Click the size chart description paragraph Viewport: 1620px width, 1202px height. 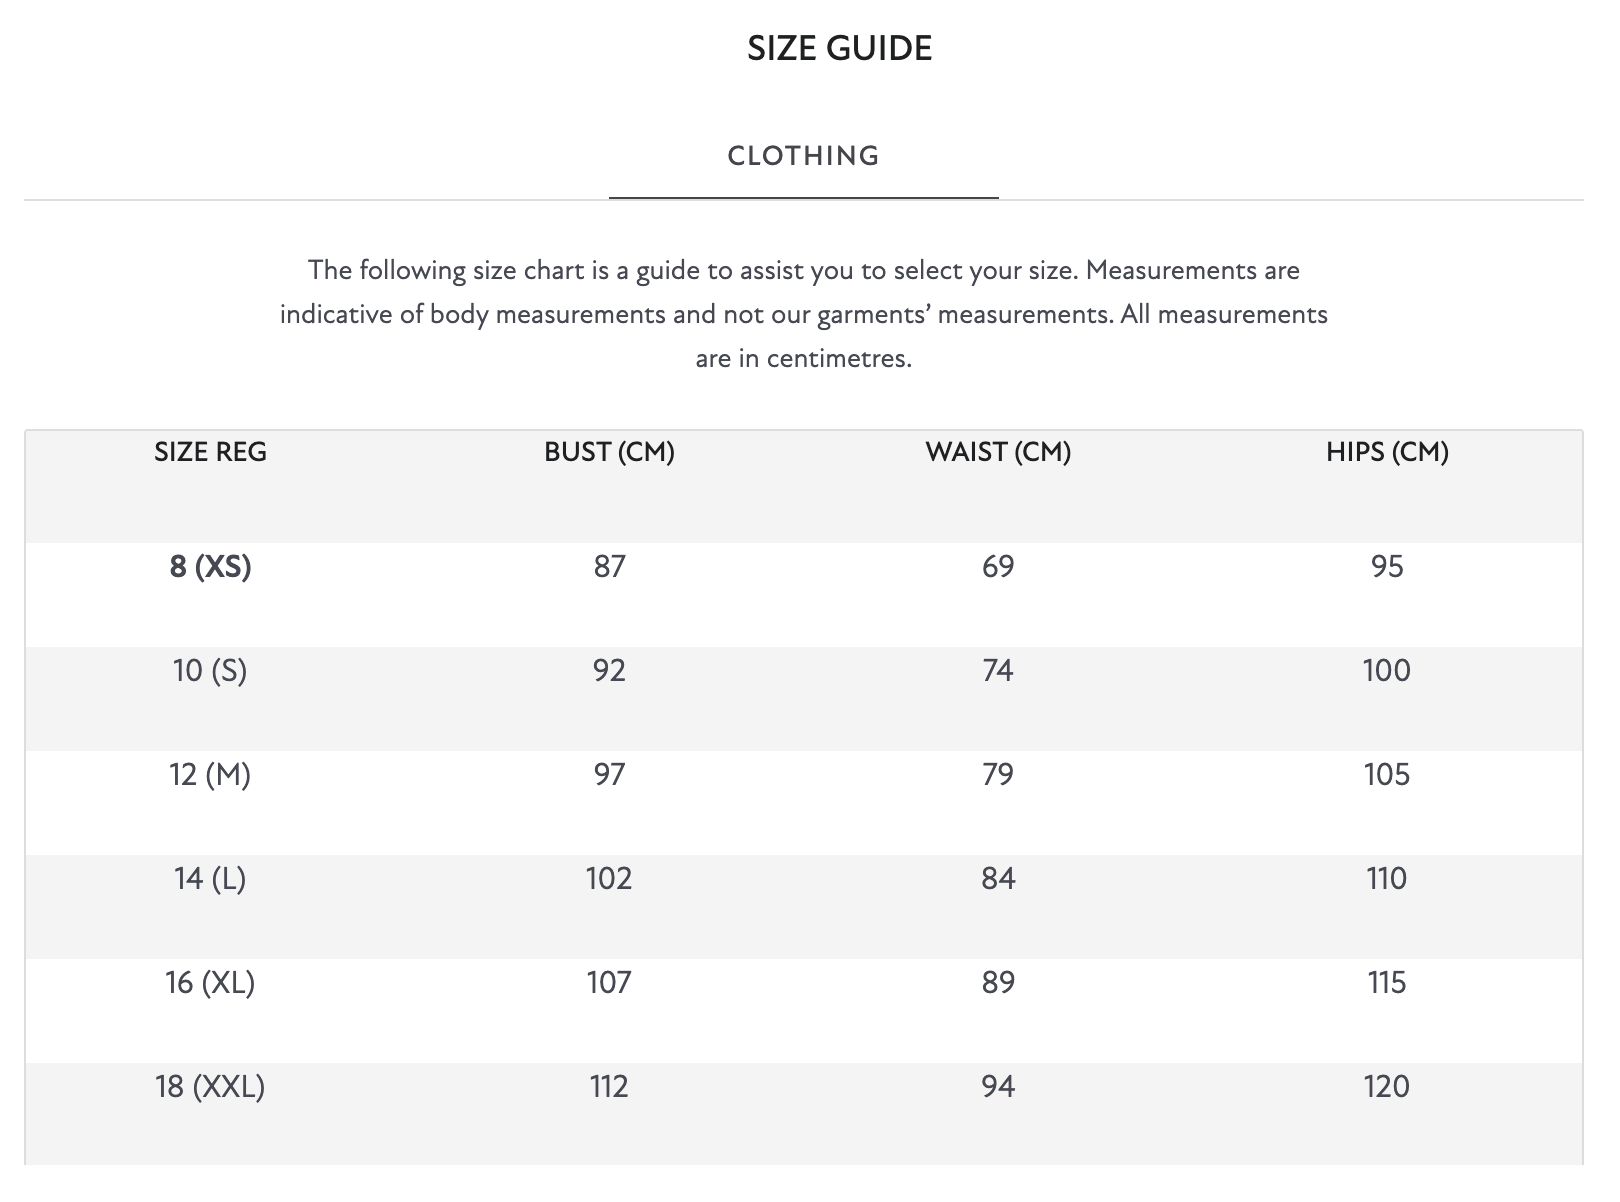pos(803,314)
